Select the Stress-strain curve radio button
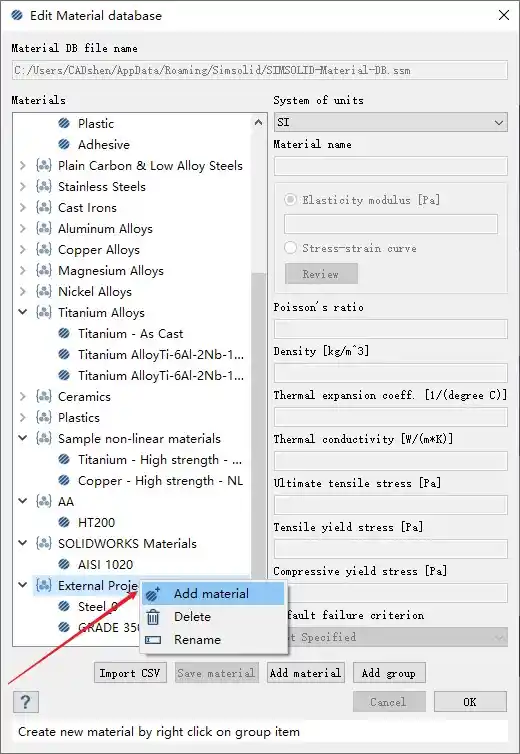The width and height of the screenshot is (520, 754). click(x=290, y=248)
